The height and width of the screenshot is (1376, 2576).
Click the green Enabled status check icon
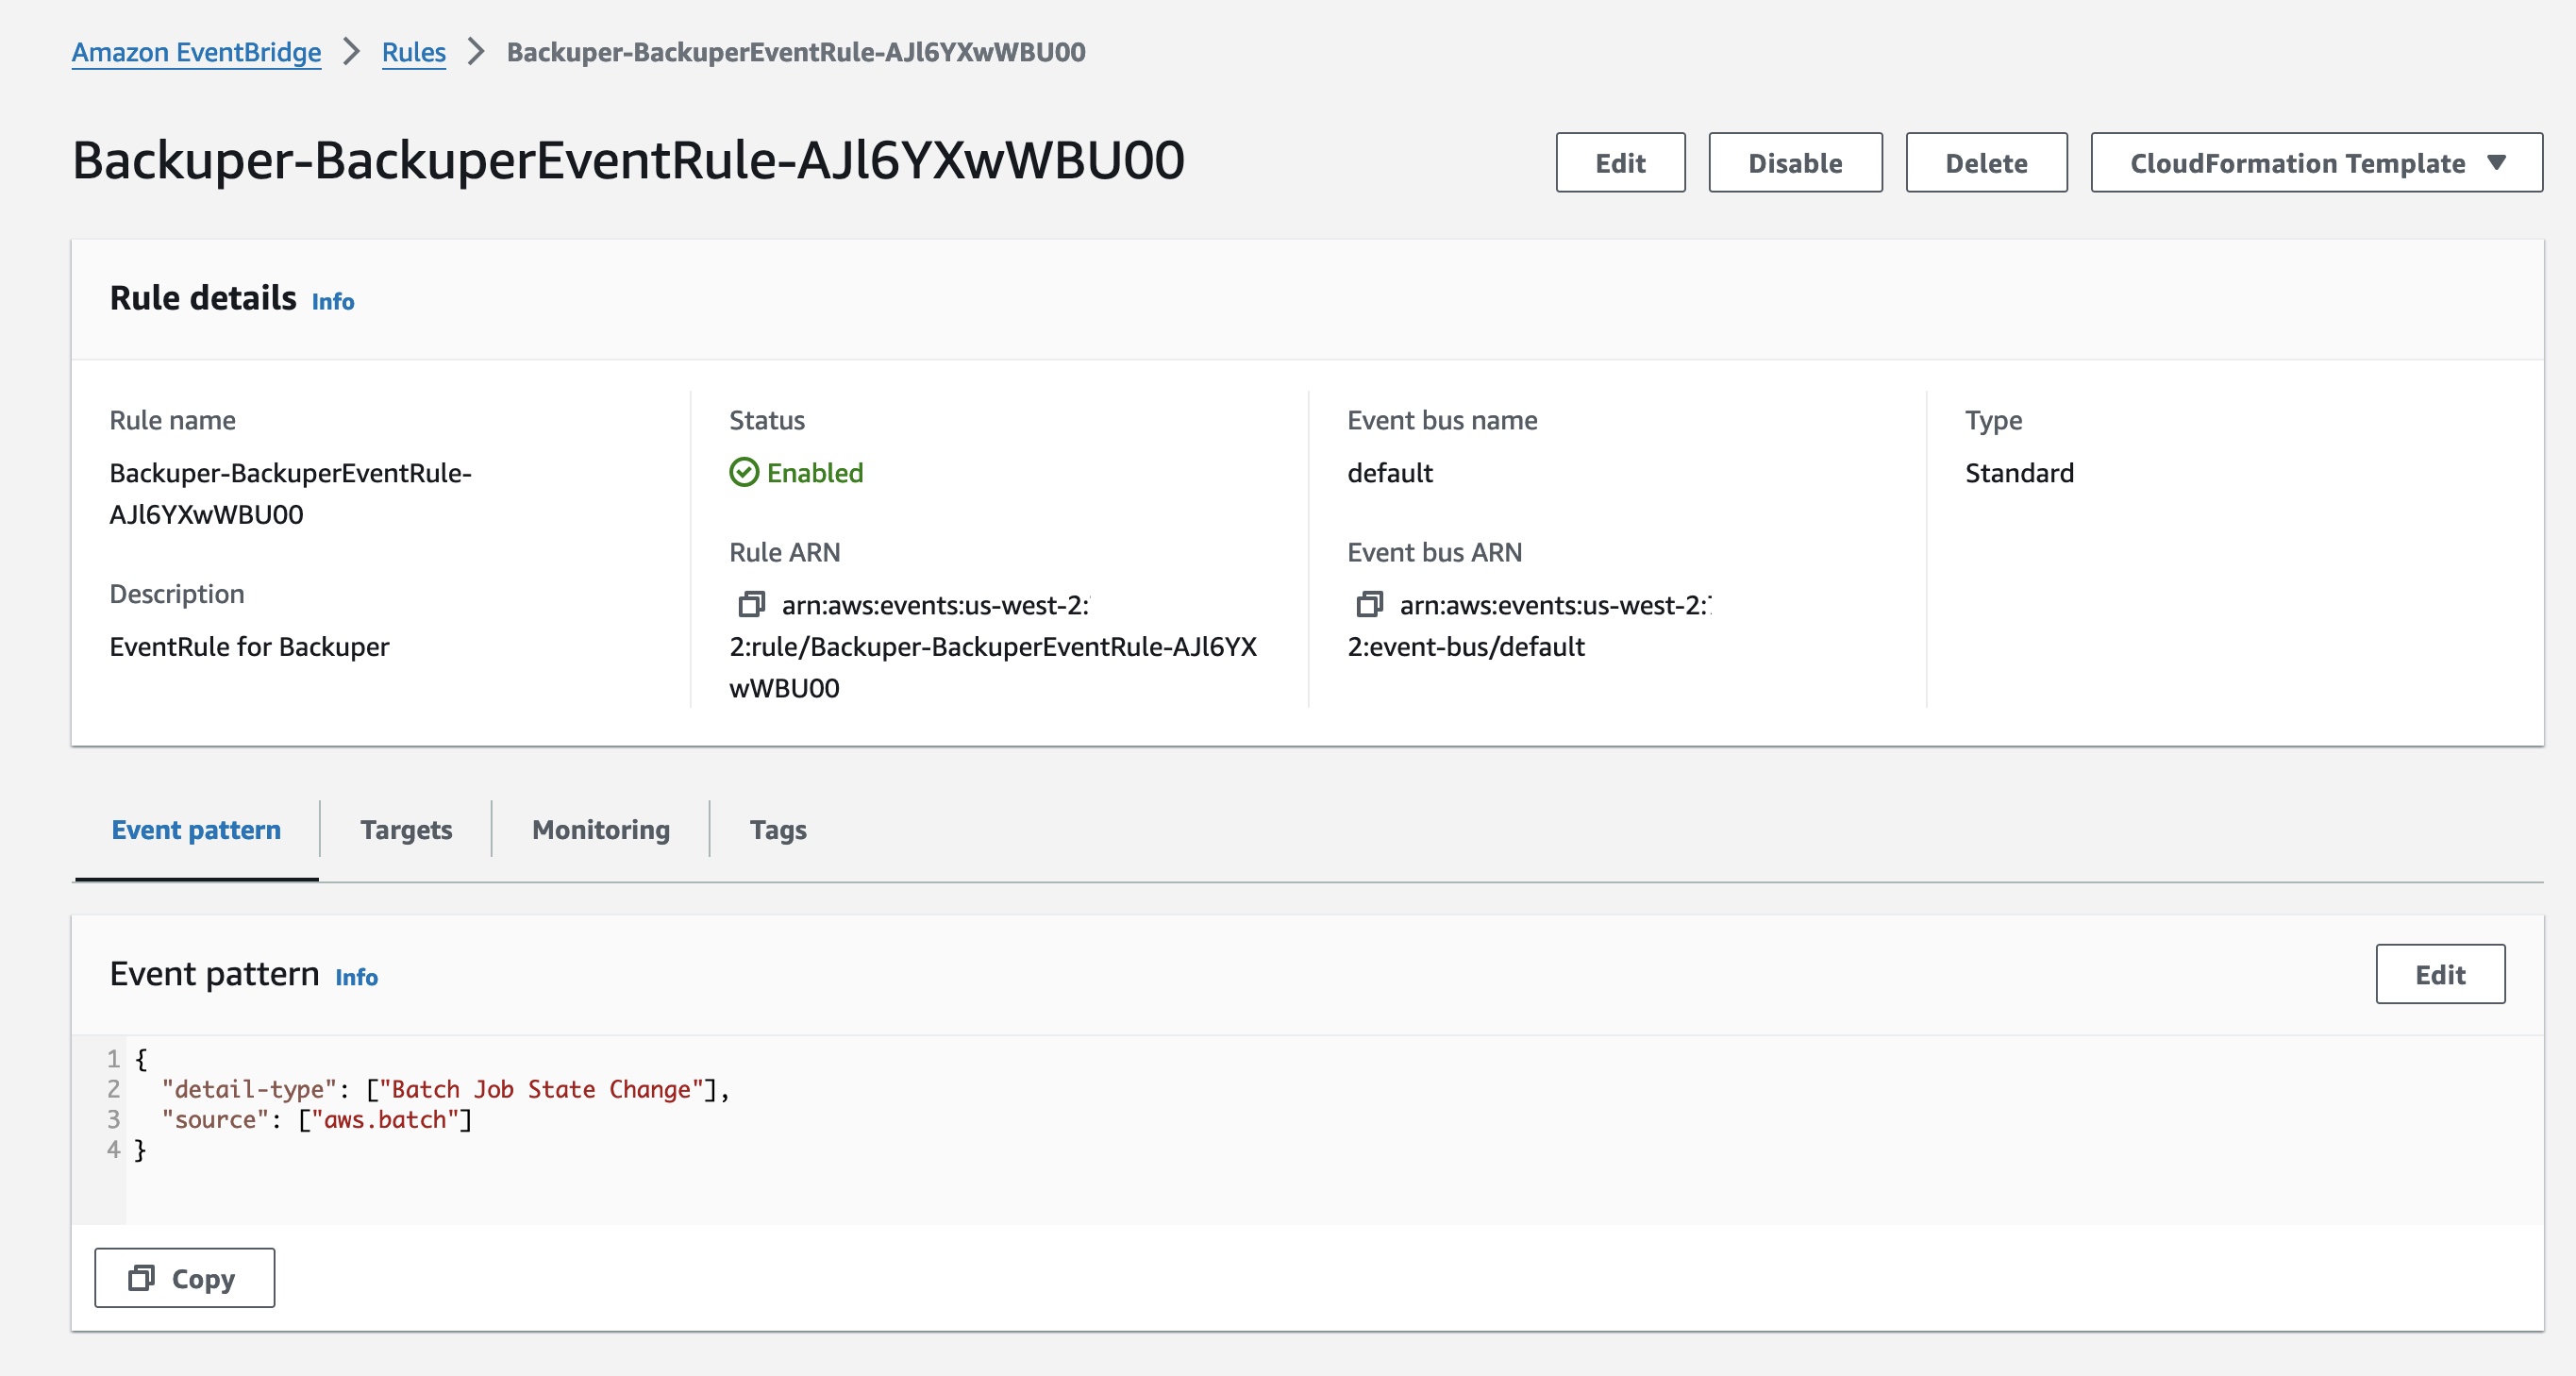744,472
